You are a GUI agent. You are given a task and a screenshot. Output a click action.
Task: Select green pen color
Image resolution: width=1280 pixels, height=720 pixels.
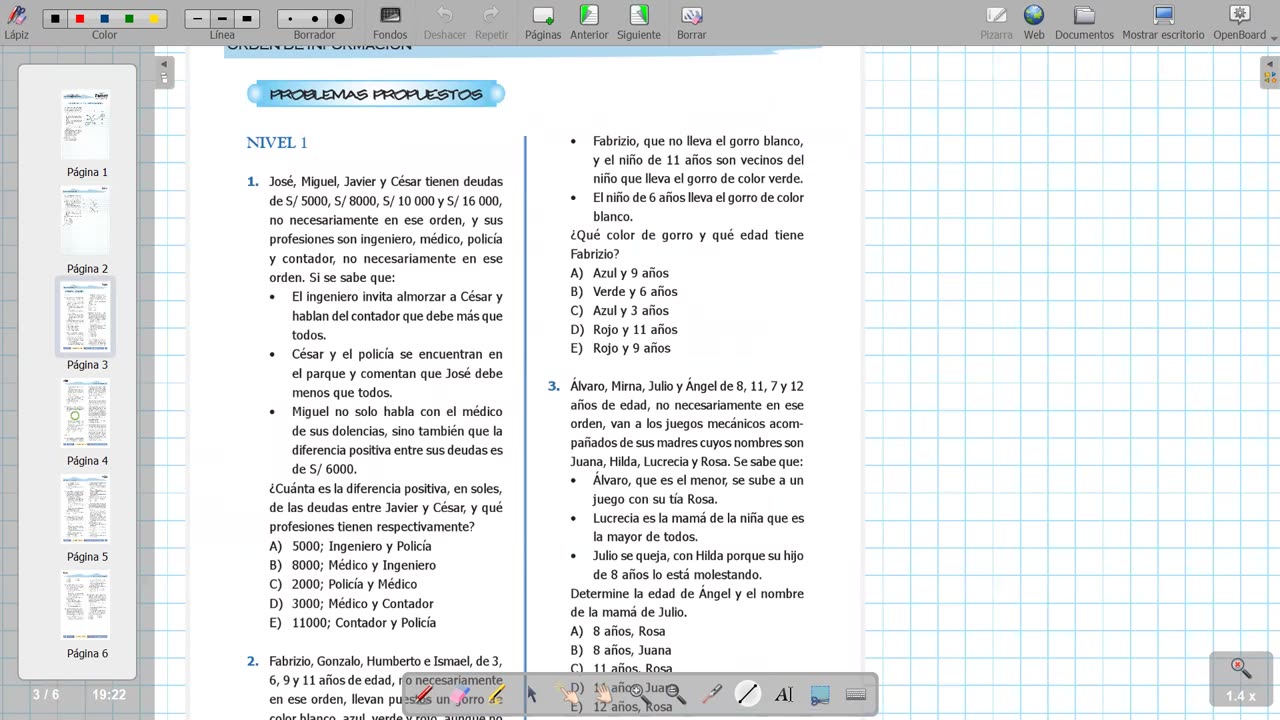pos(129,19)
